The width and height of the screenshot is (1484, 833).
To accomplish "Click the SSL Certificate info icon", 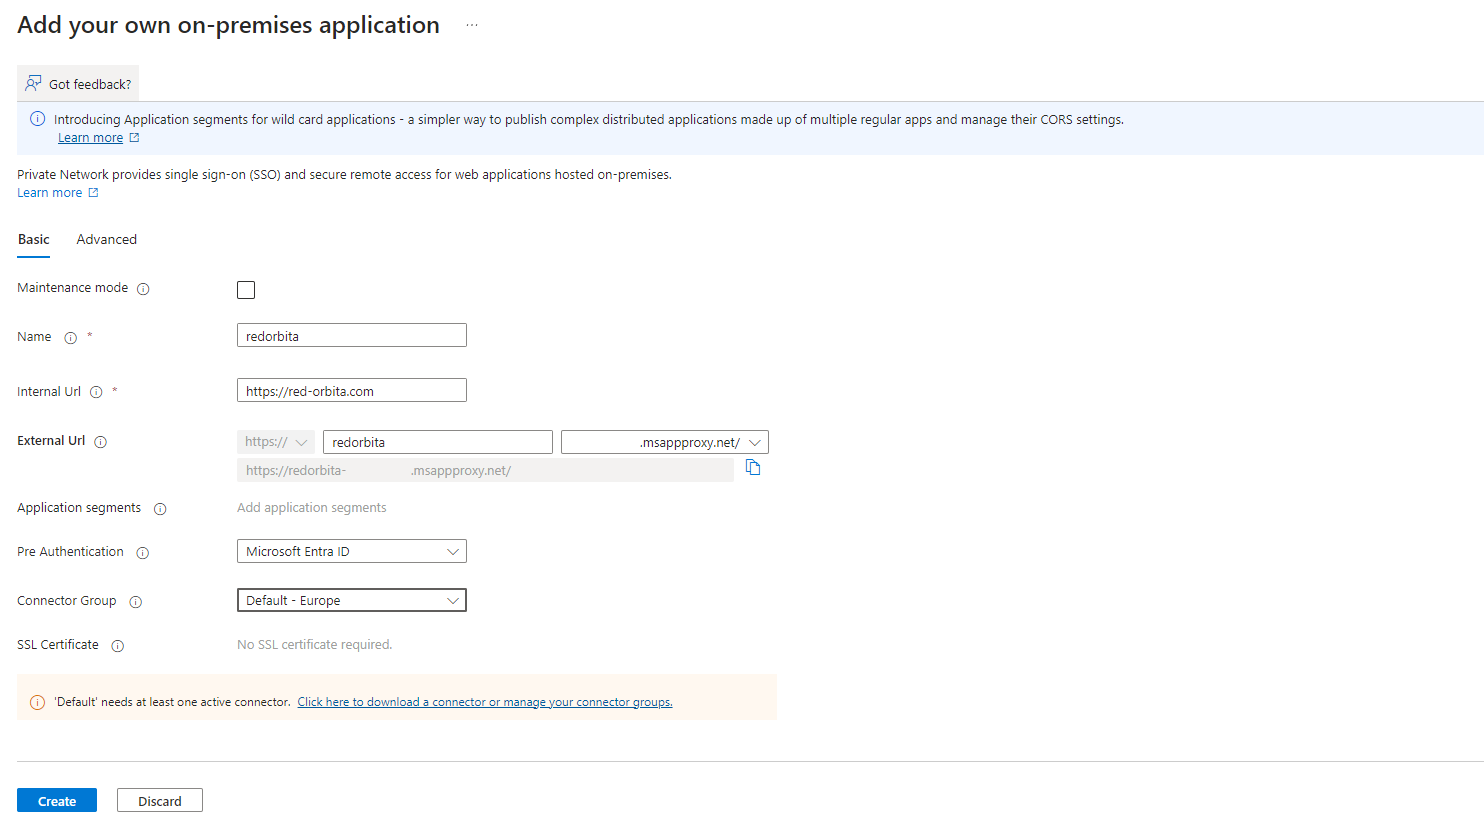I will click(118, 646).
